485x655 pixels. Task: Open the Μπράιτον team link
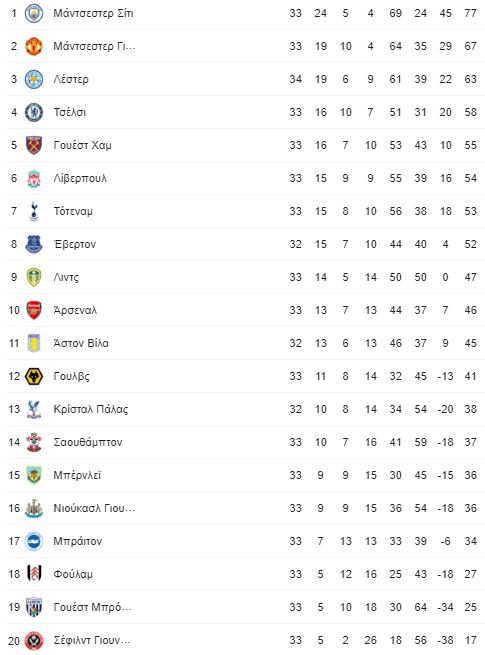(78, 541)
